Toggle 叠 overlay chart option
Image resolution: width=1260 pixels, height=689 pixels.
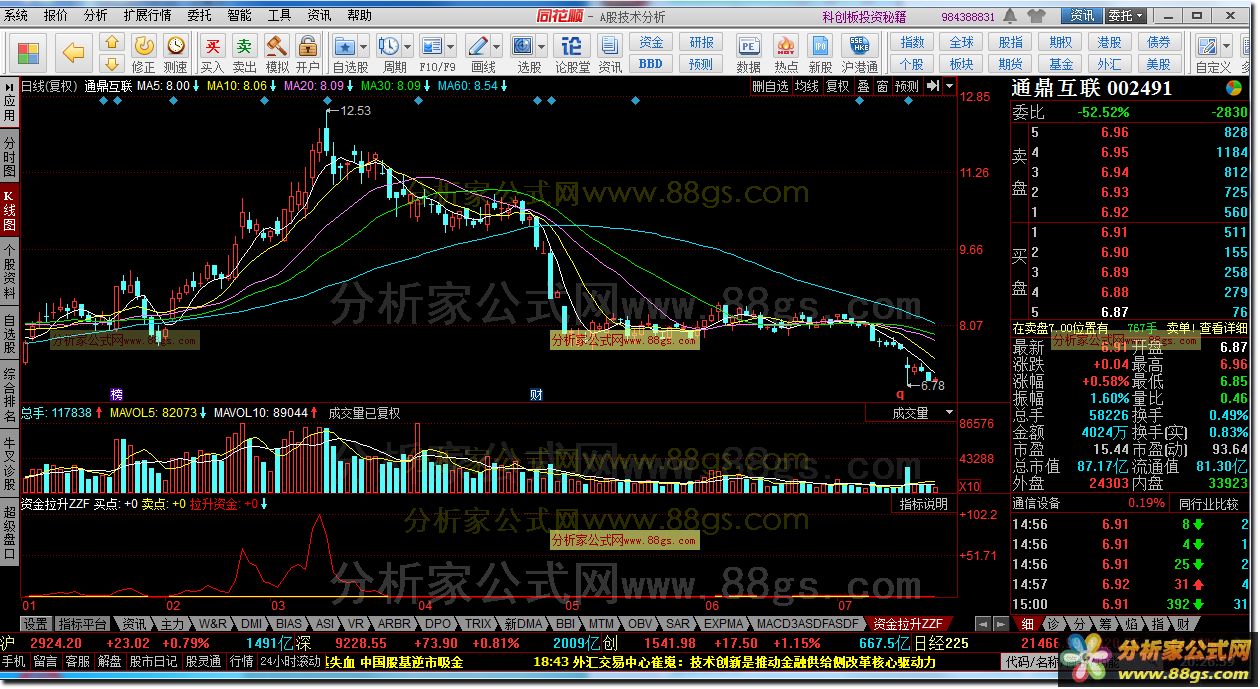tap(863, 87)
